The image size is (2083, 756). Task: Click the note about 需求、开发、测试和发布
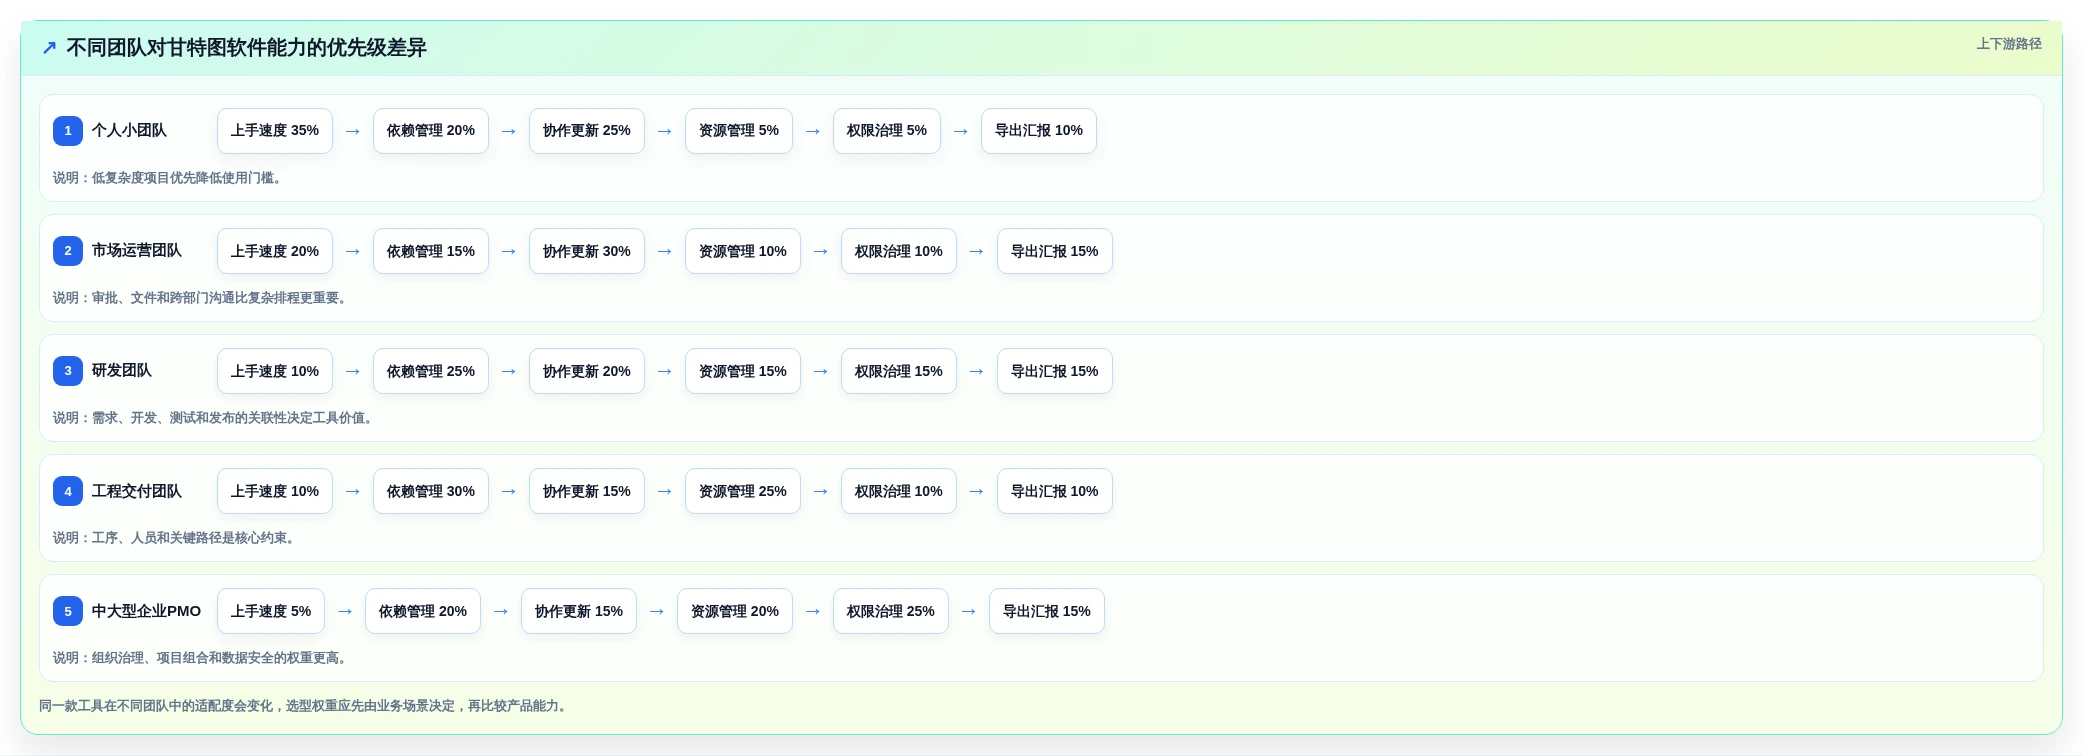(215, 418)
